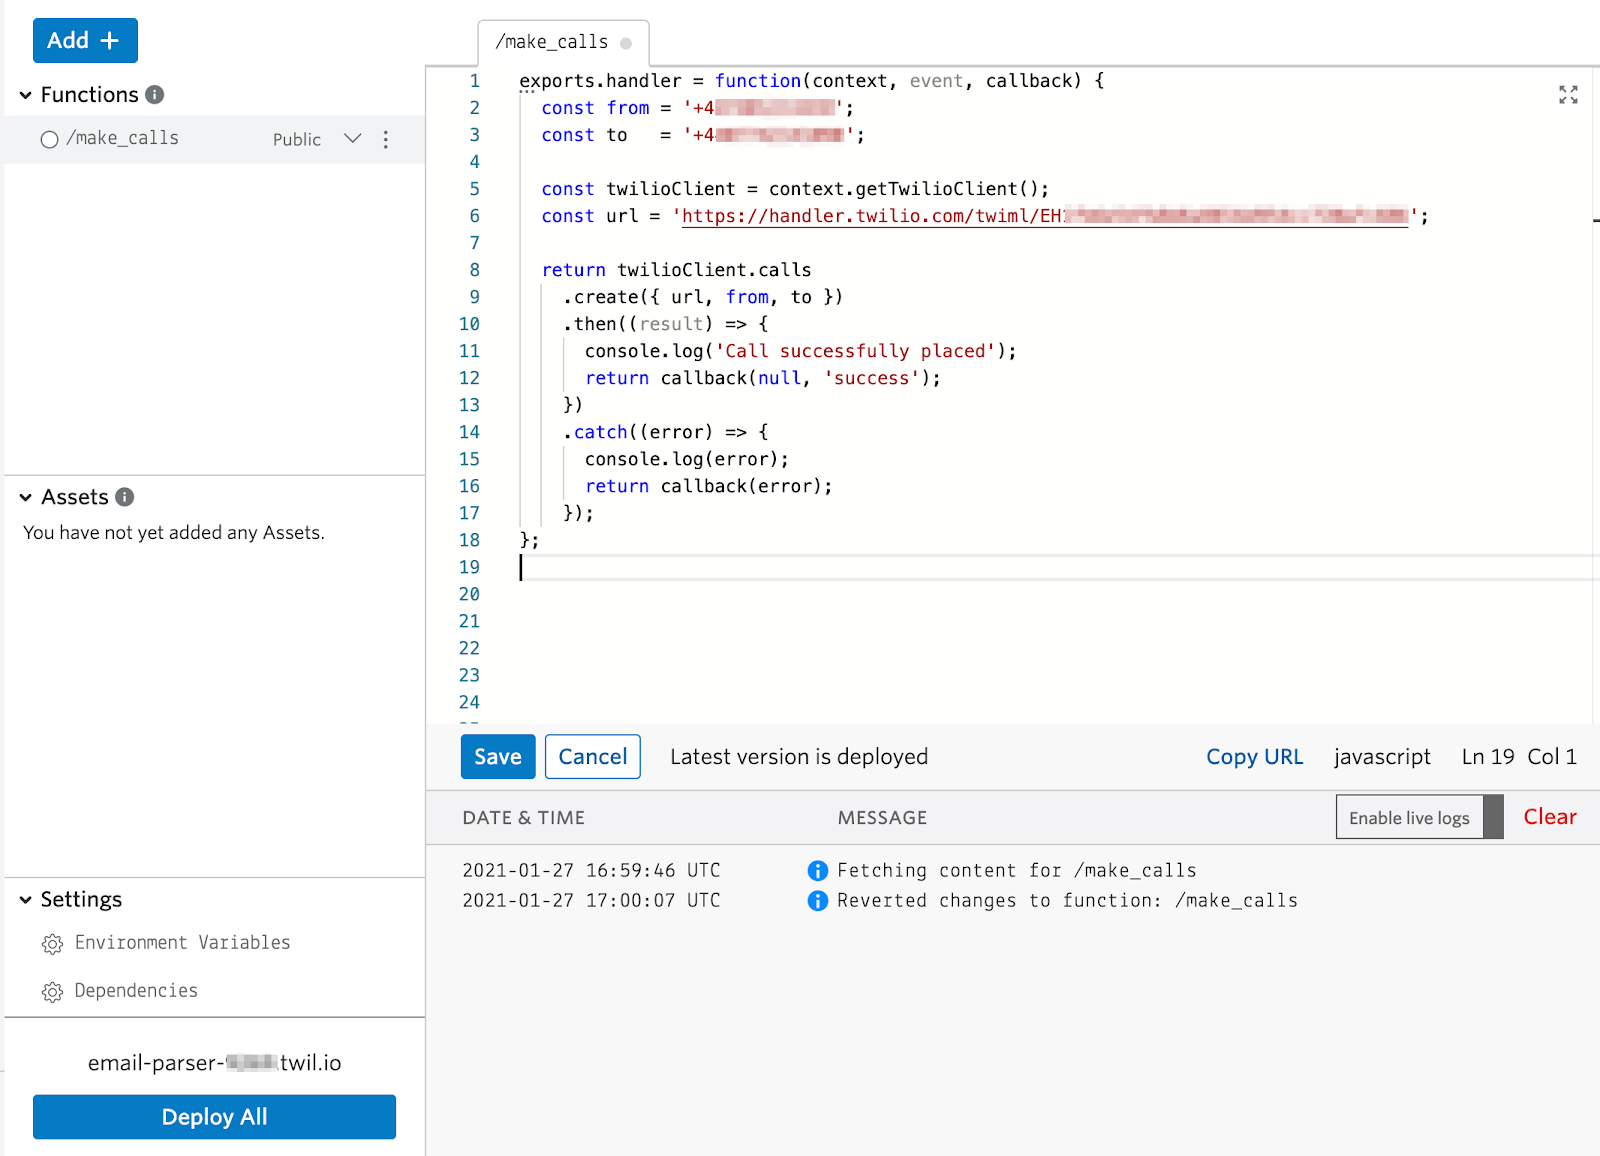Cancel the current edits
The image size is (1600, 1156).
pyautogui.click(x=593, y=757)
